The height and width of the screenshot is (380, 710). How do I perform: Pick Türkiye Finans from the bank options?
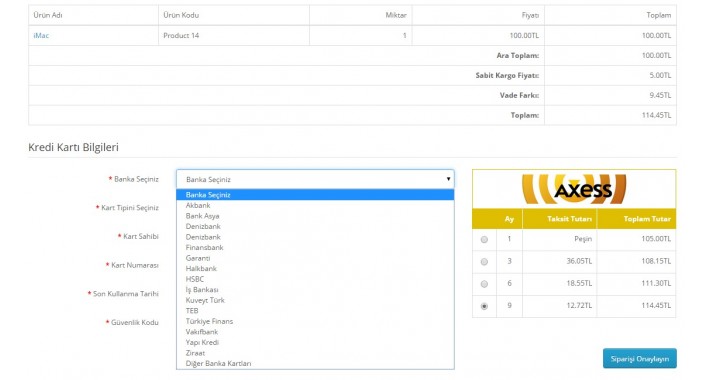(x=315, y=321)
